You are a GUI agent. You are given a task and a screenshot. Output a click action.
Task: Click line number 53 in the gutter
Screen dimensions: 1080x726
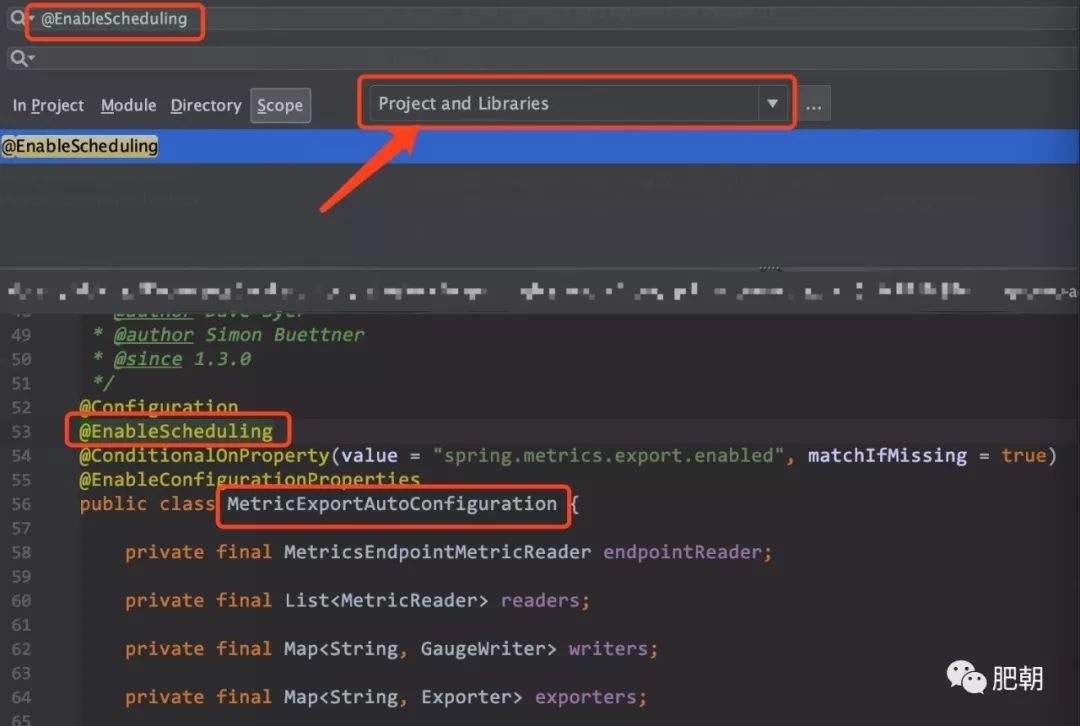coord(21,432)
